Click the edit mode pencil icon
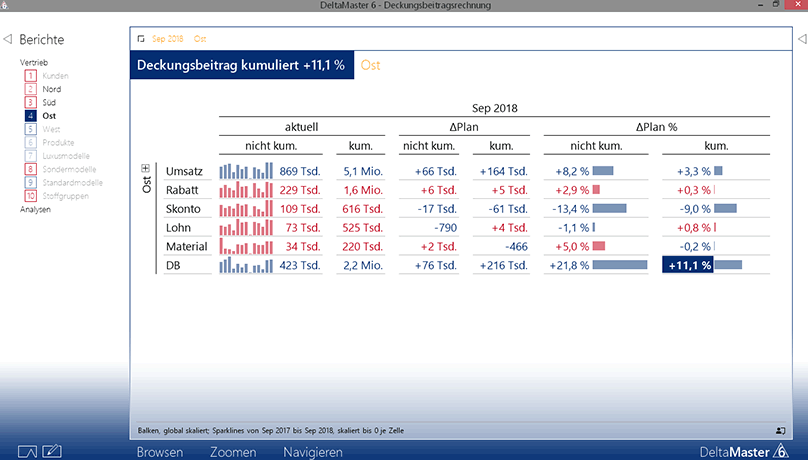Viewport: 808px width, 460px height. click(53, 451)
